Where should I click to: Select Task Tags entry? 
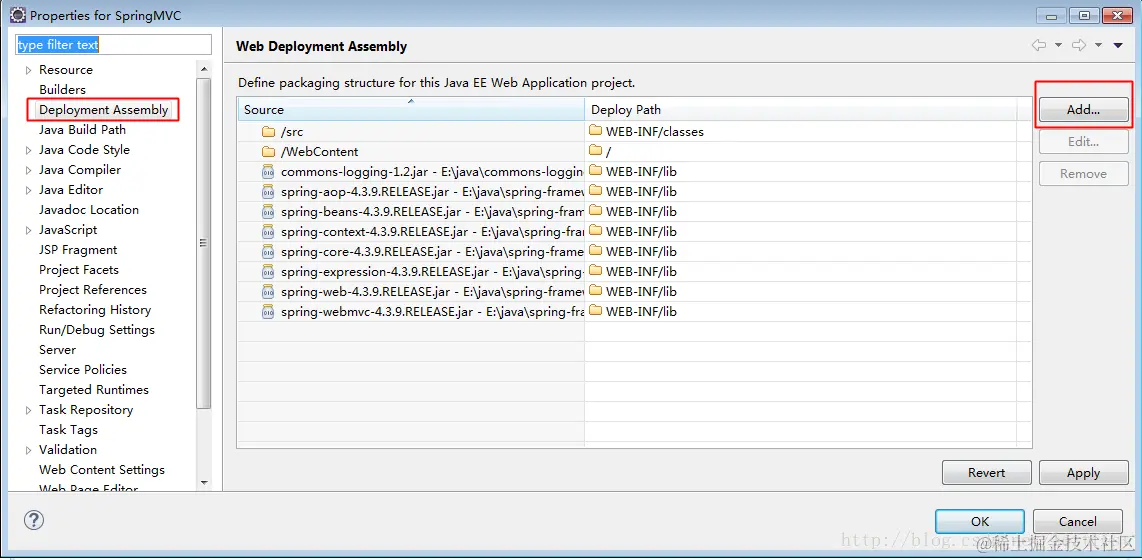[x=68, y=430]
